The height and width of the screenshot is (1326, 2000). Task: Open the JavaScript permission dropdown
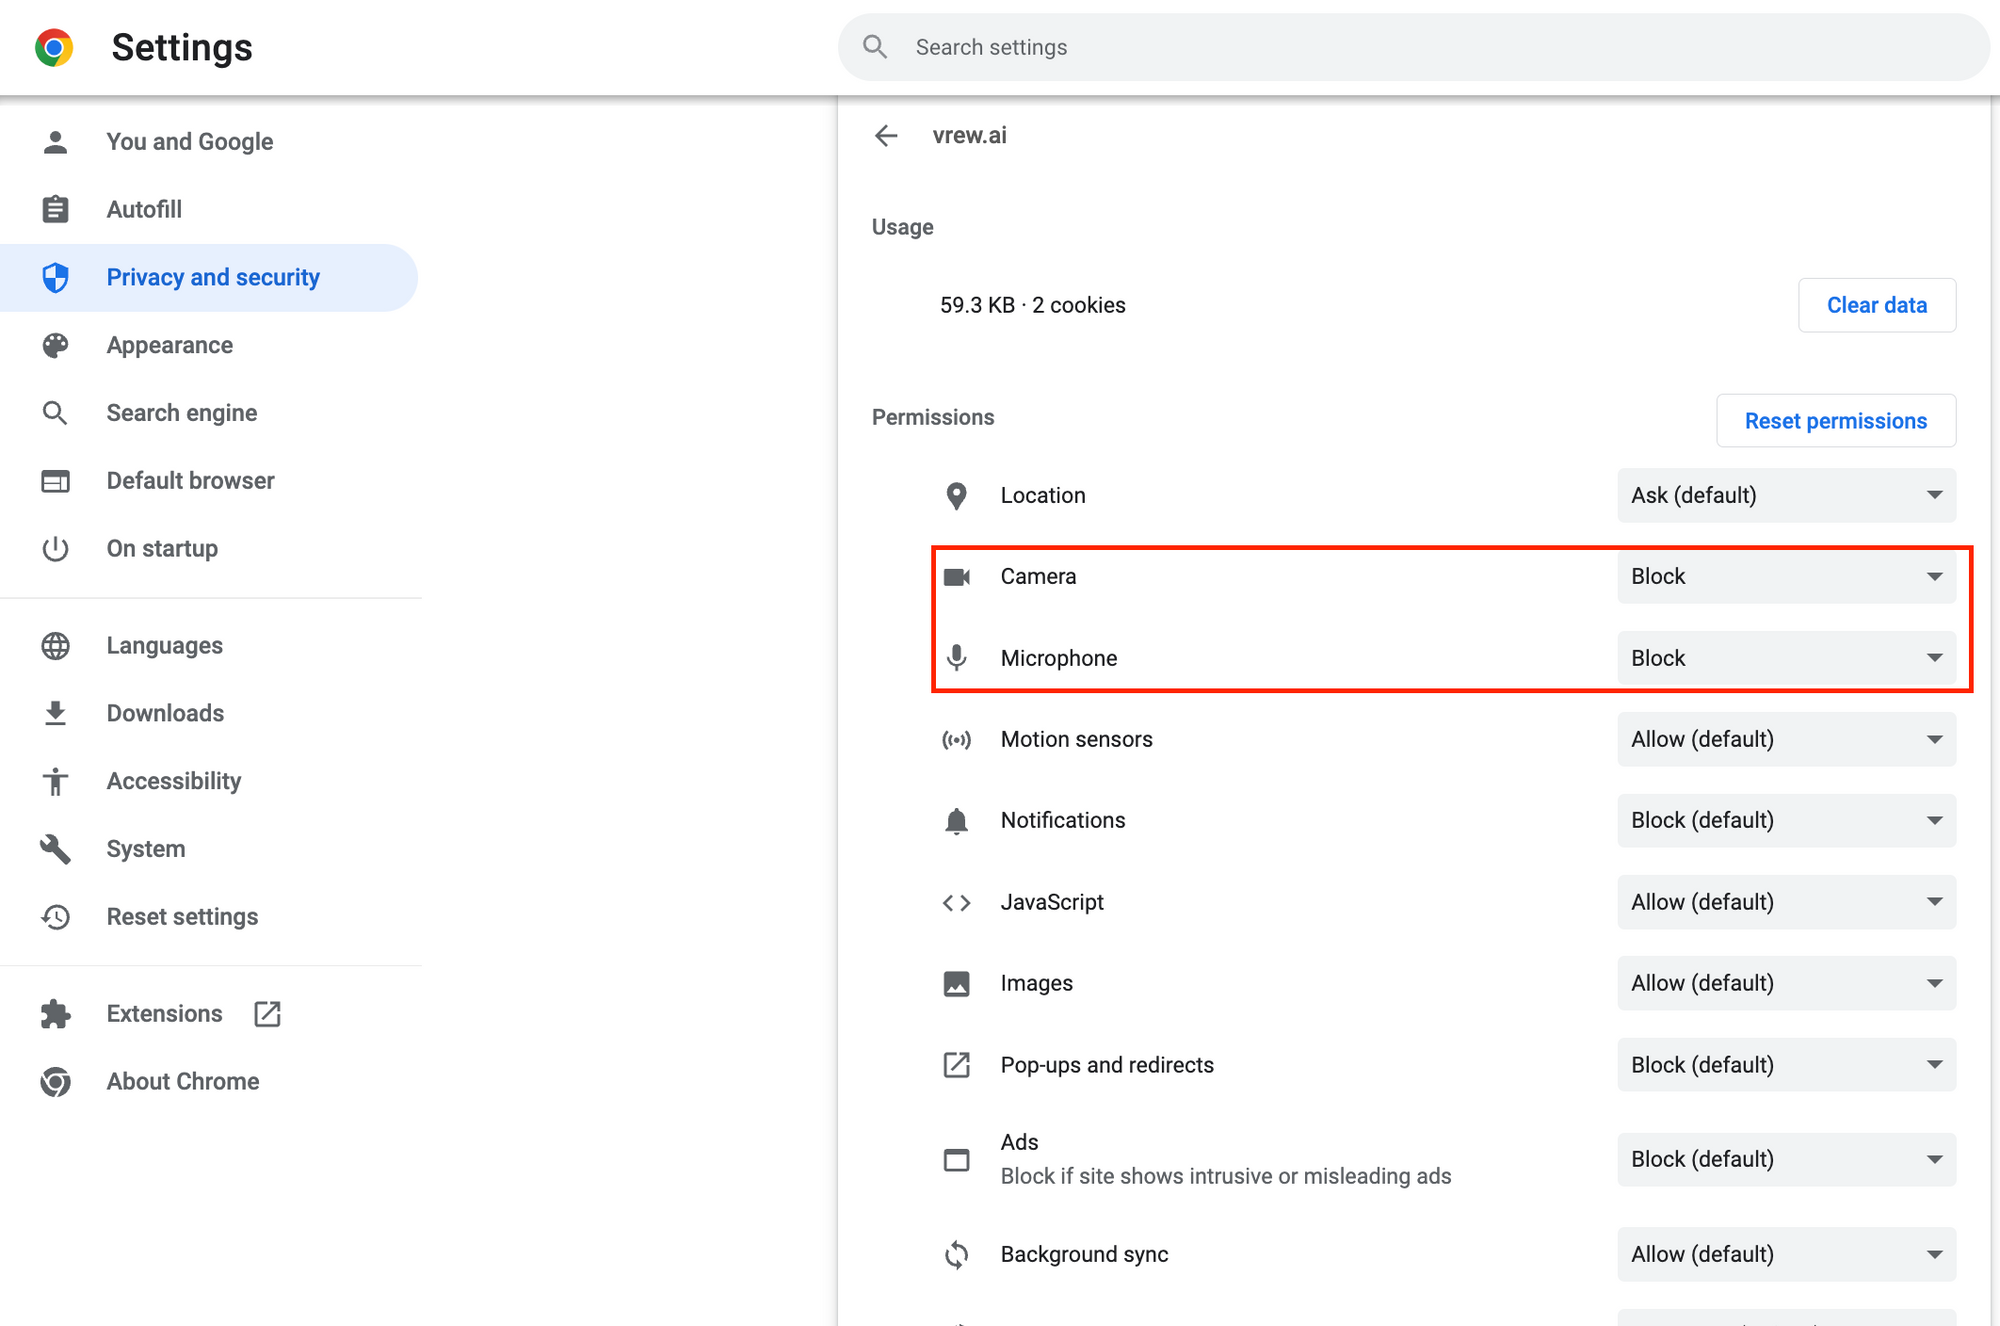tap(1786, 902)
